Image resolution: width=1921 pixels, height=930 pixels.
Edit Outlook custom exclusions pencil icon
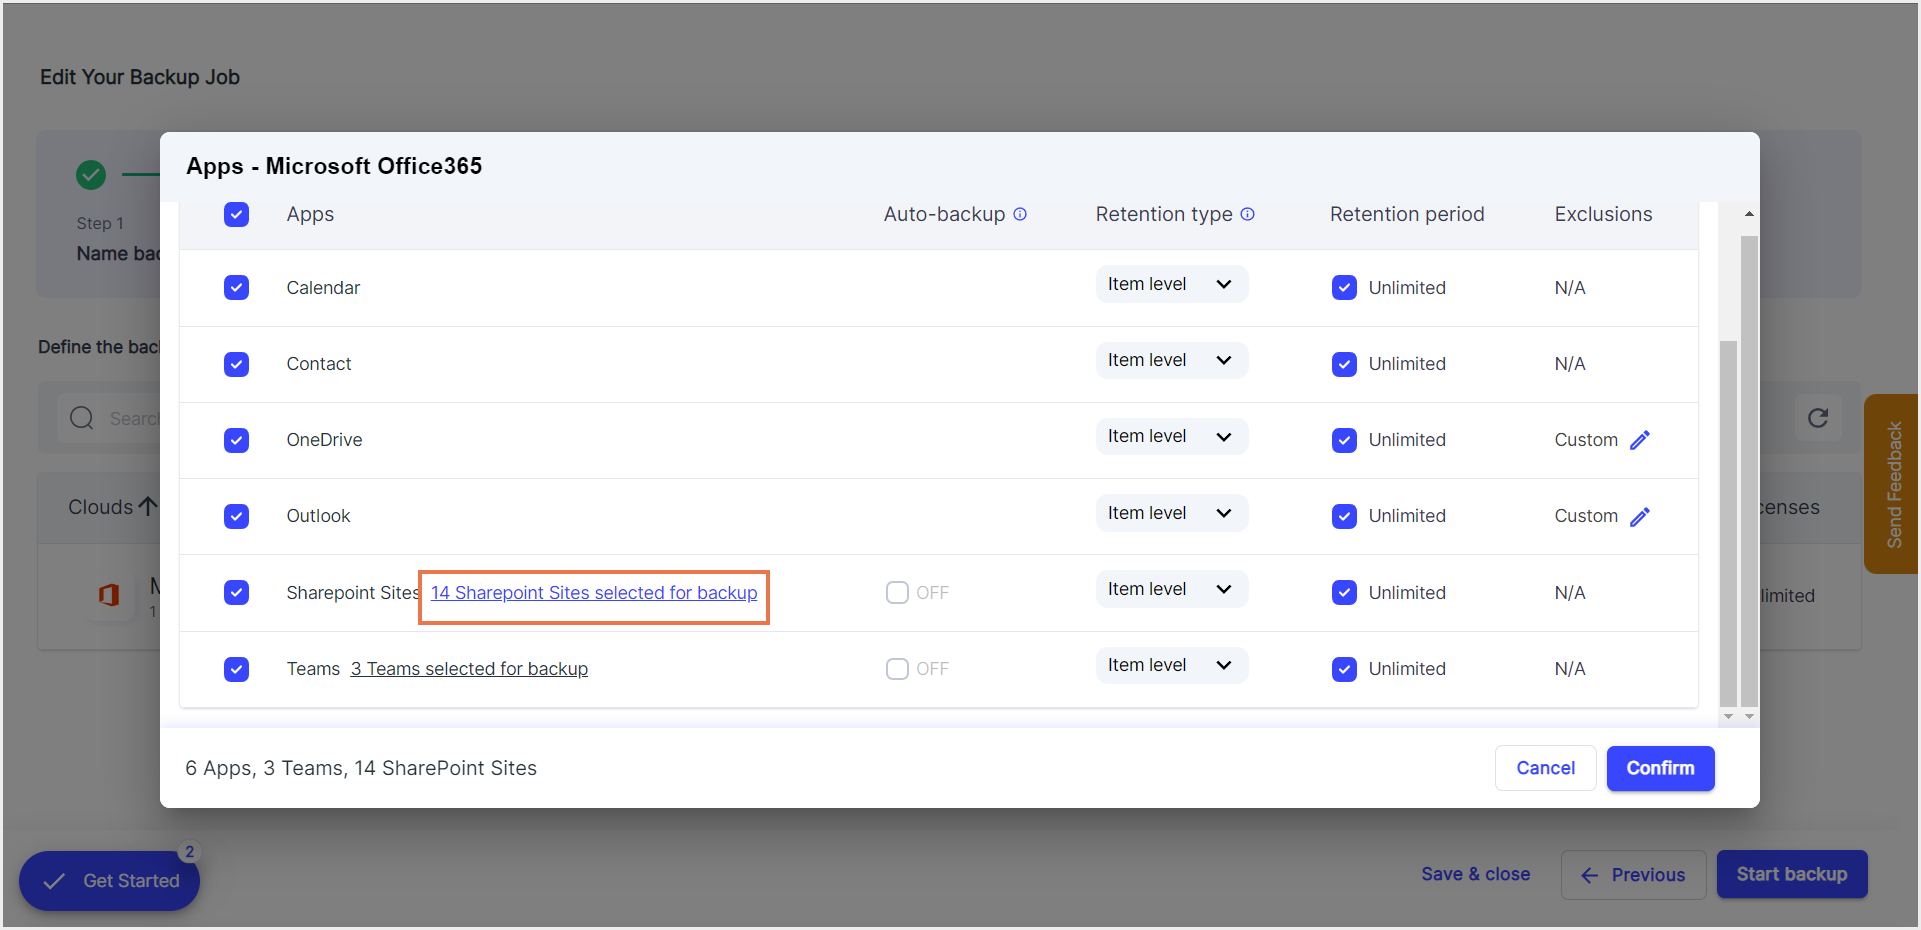1640,516
